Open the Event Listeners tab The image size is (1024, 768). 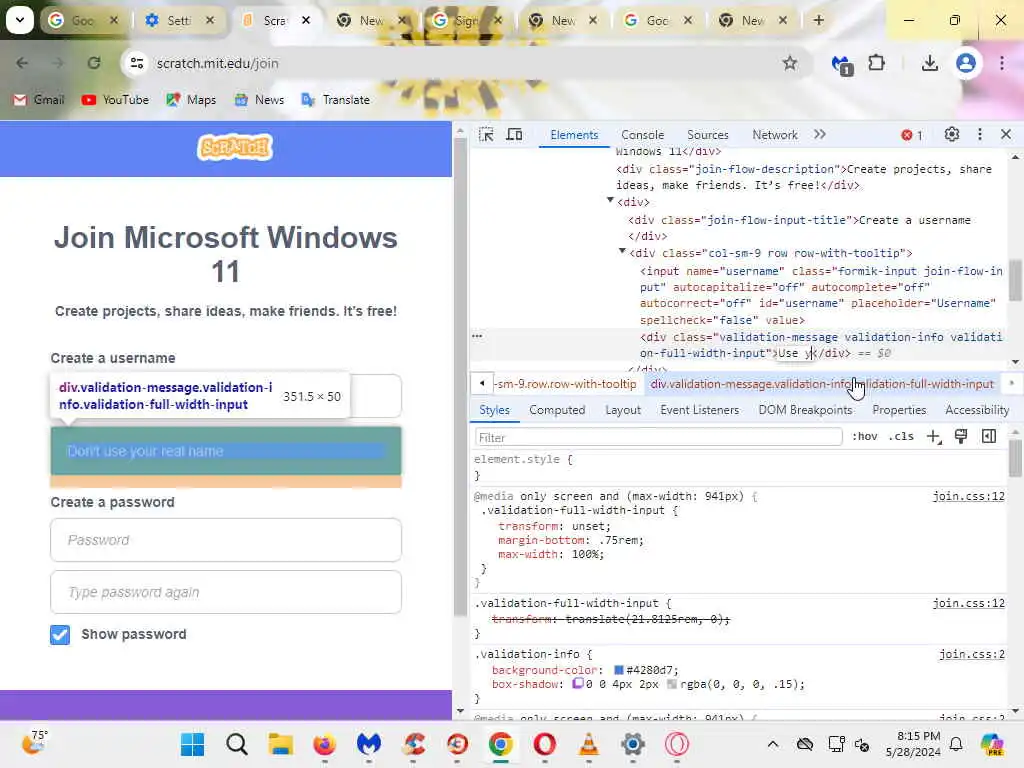pos(699,410)
